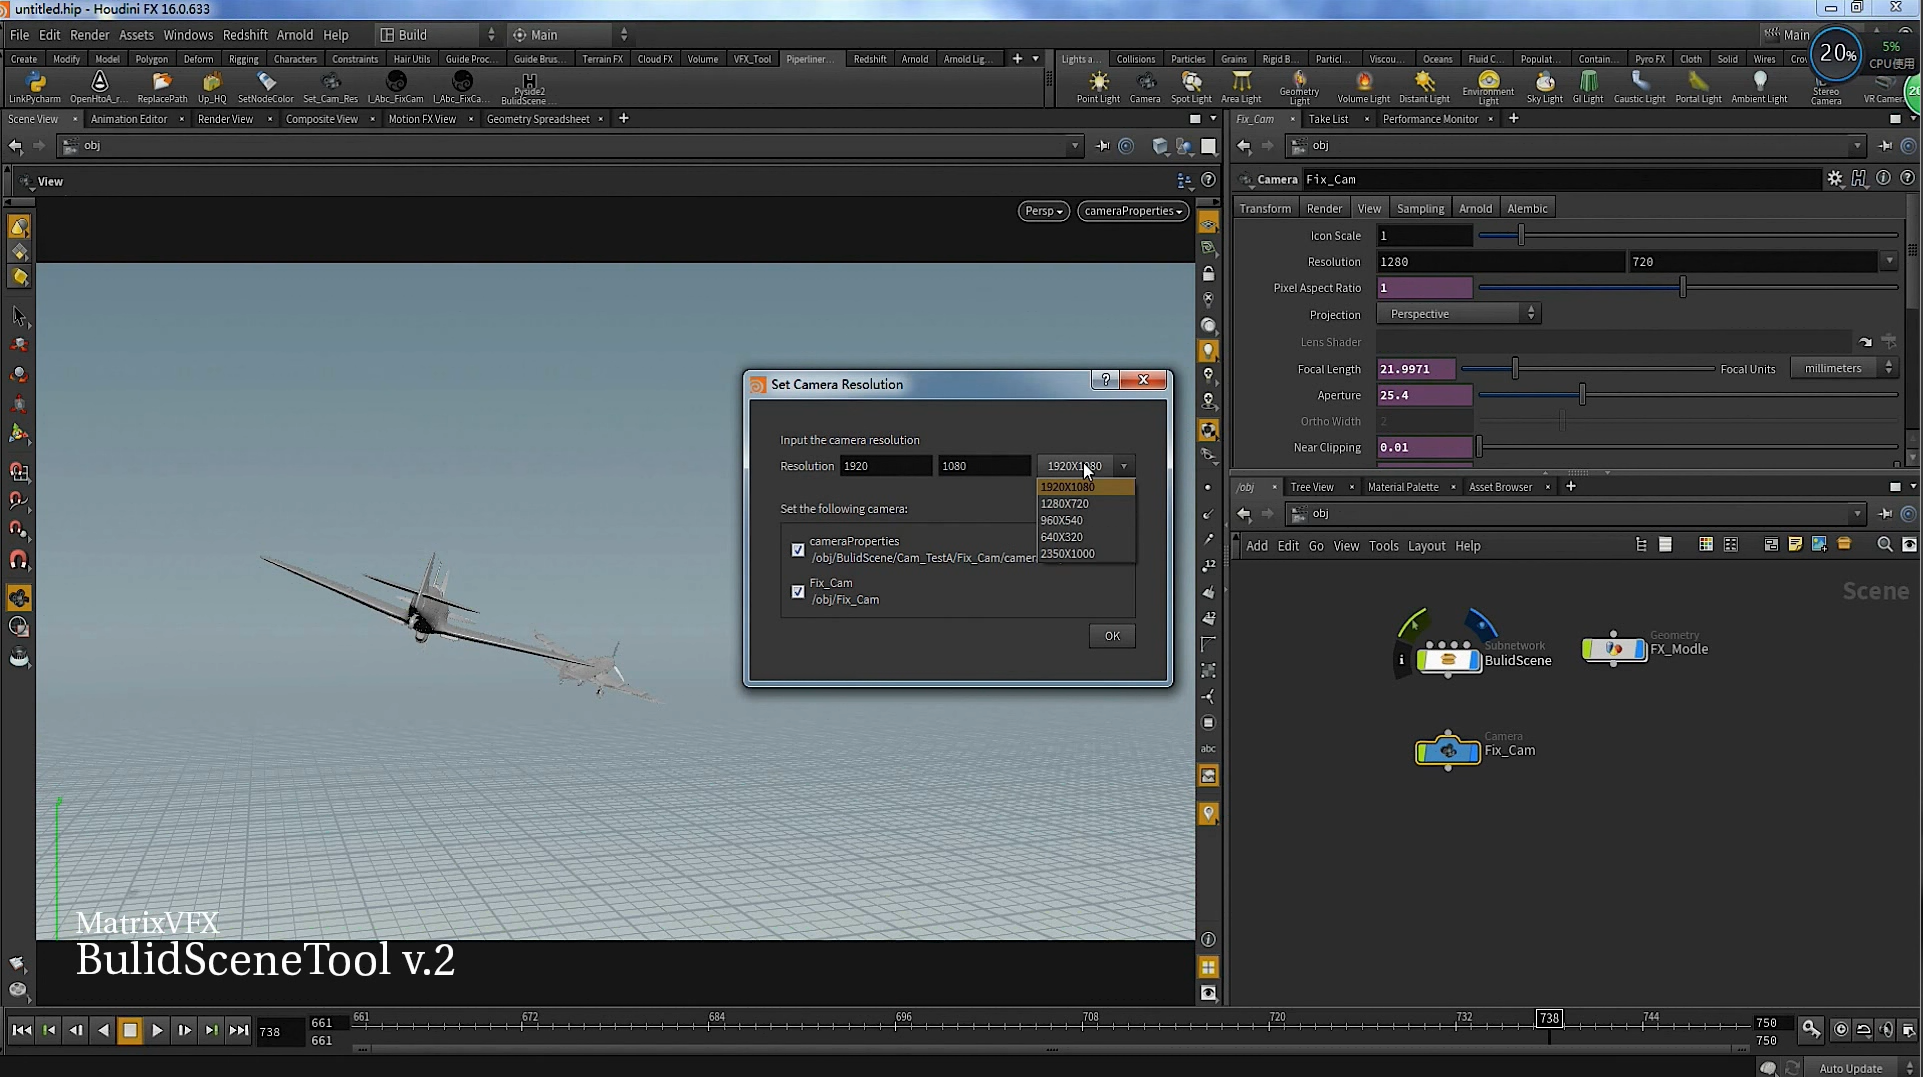Click the network editor search magnifier icon
Image resolution: width=1923 pixels, height=1077 pixels.
tap(1885, 545)
